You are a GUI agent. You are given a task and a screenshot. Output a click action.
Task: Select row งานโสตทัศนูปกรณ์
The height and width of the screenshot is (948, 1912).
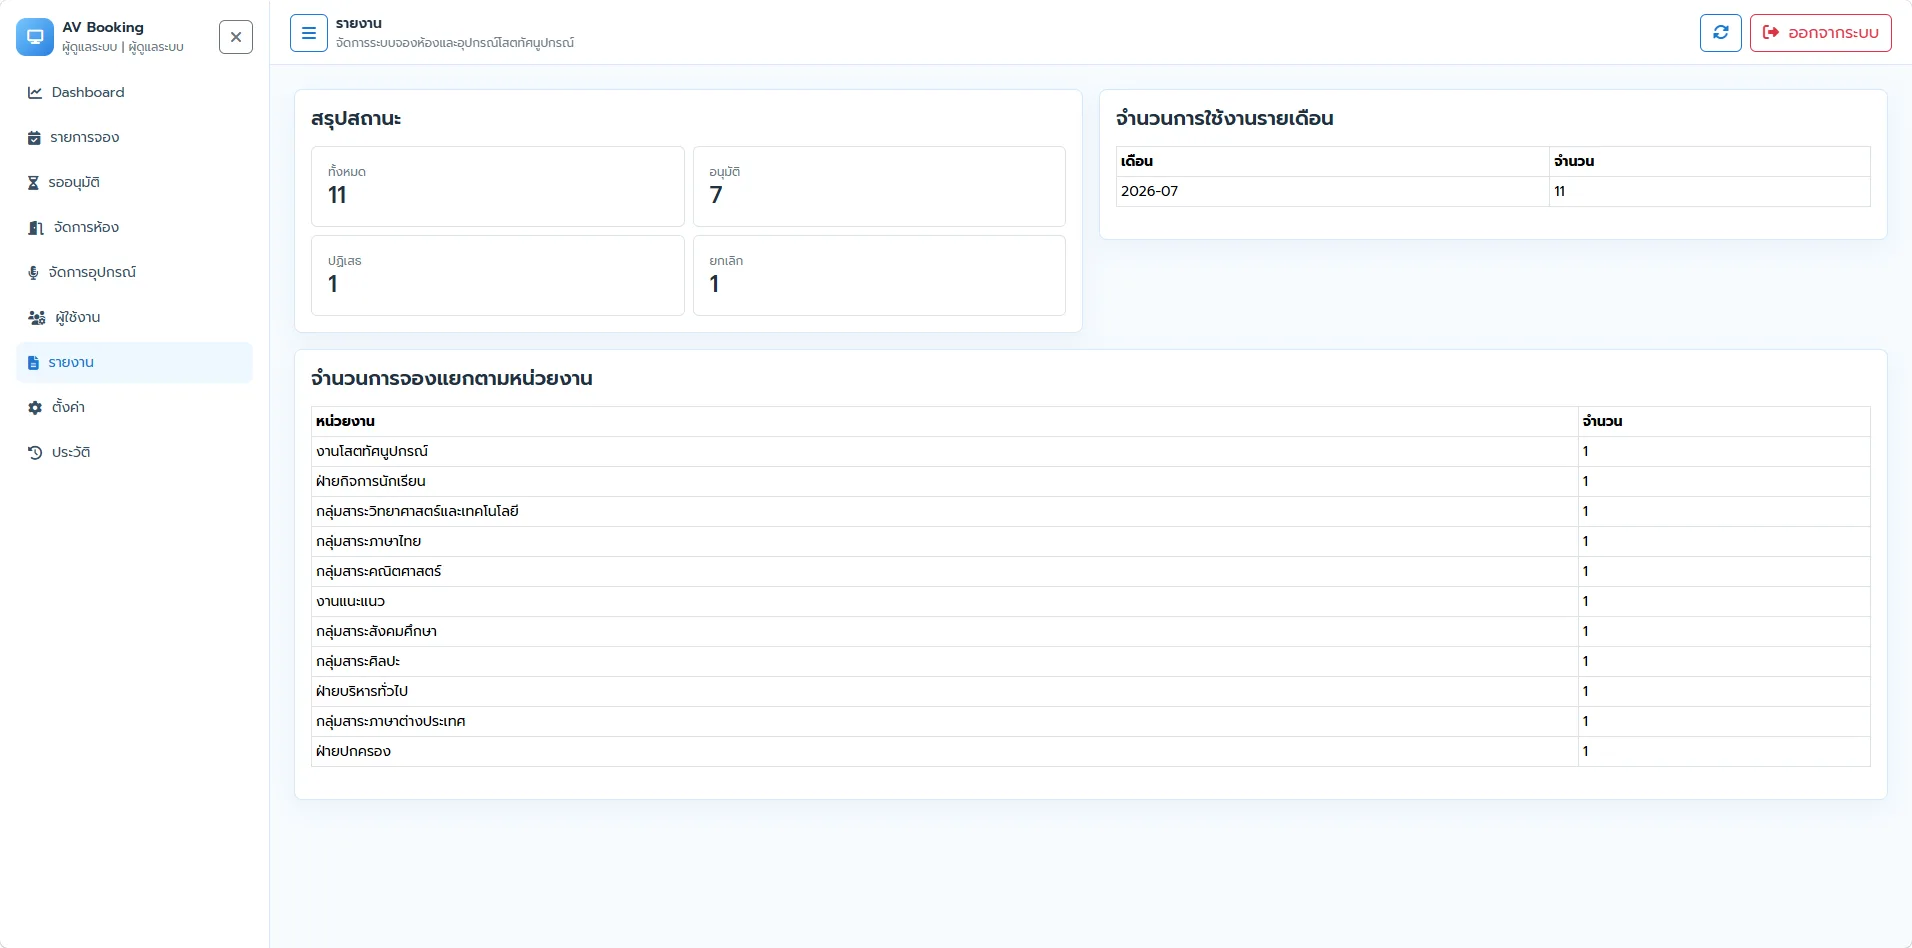coord(1090,451)
